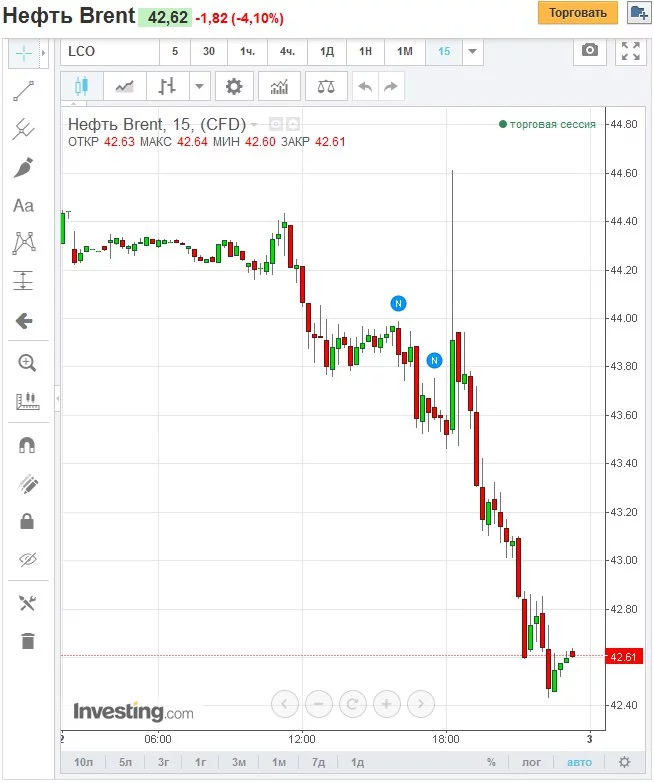Open chart properties gear icon
Screen dimensions: 654x783
point(234,86)
